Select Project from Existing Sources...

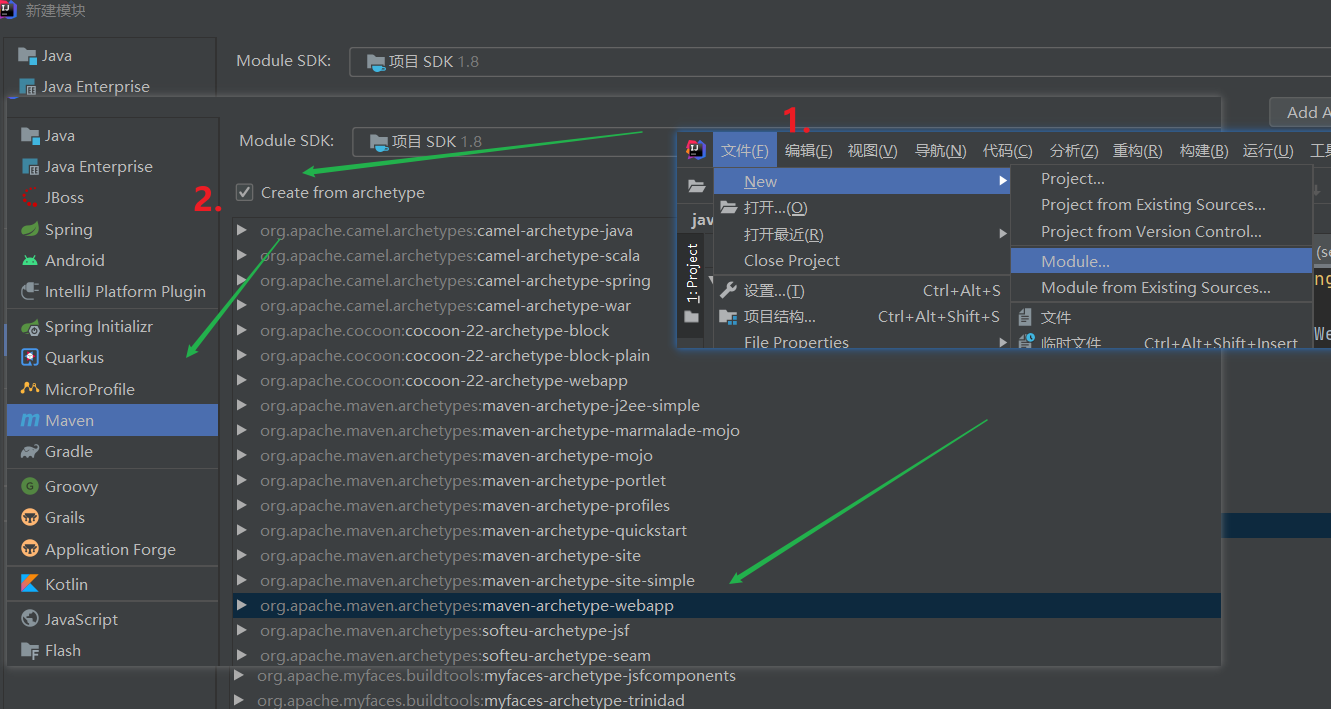click(x=1161, y=205)
